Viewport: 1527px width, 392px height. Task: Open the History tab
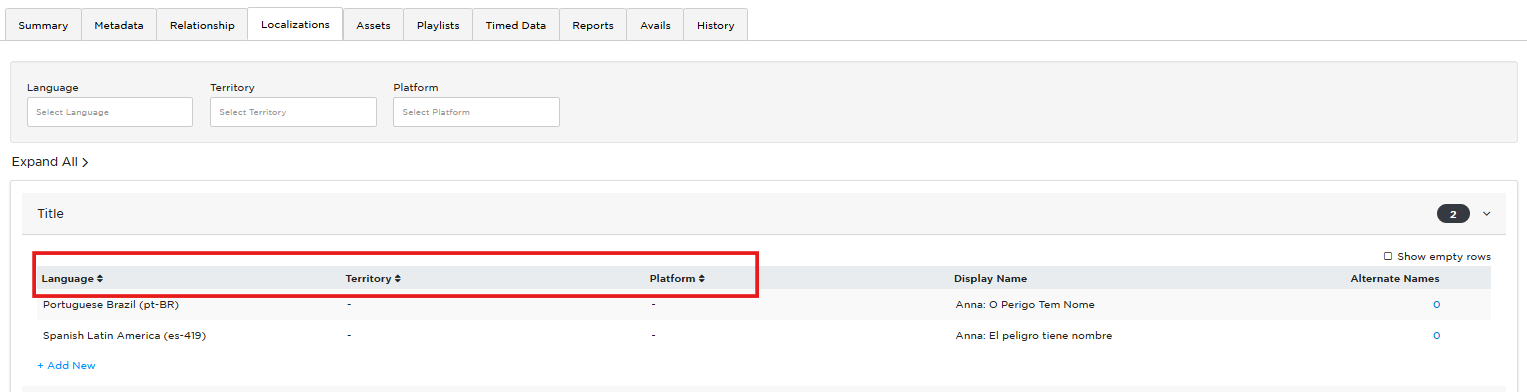(716, 25)
